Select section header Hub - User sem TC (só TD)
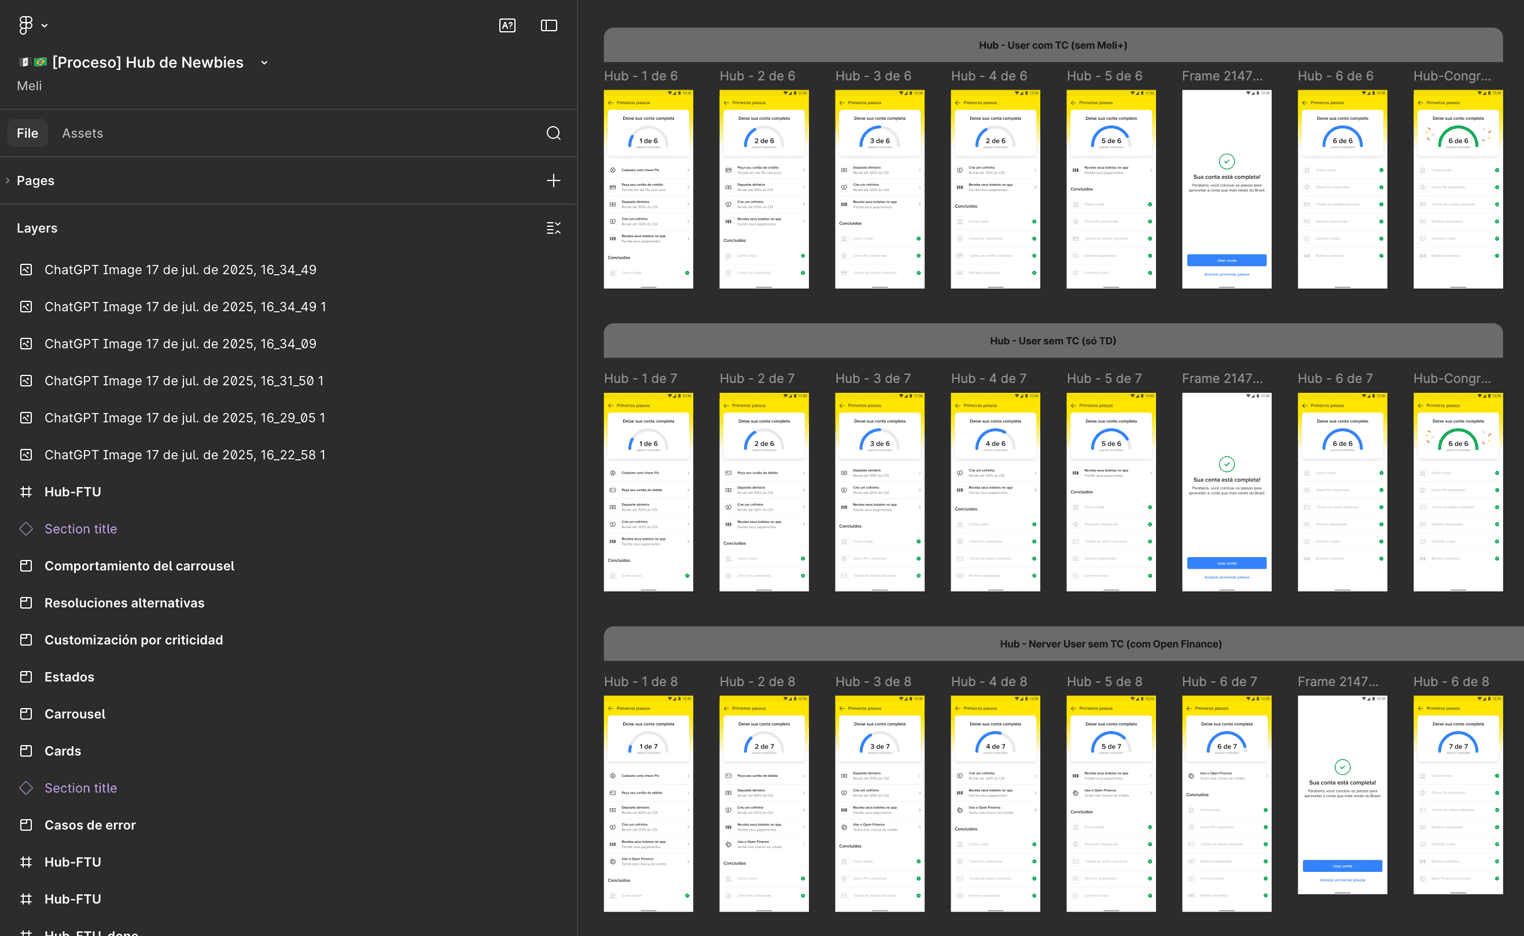Viewport: 1524px width, 936px height. point(1053,341)
